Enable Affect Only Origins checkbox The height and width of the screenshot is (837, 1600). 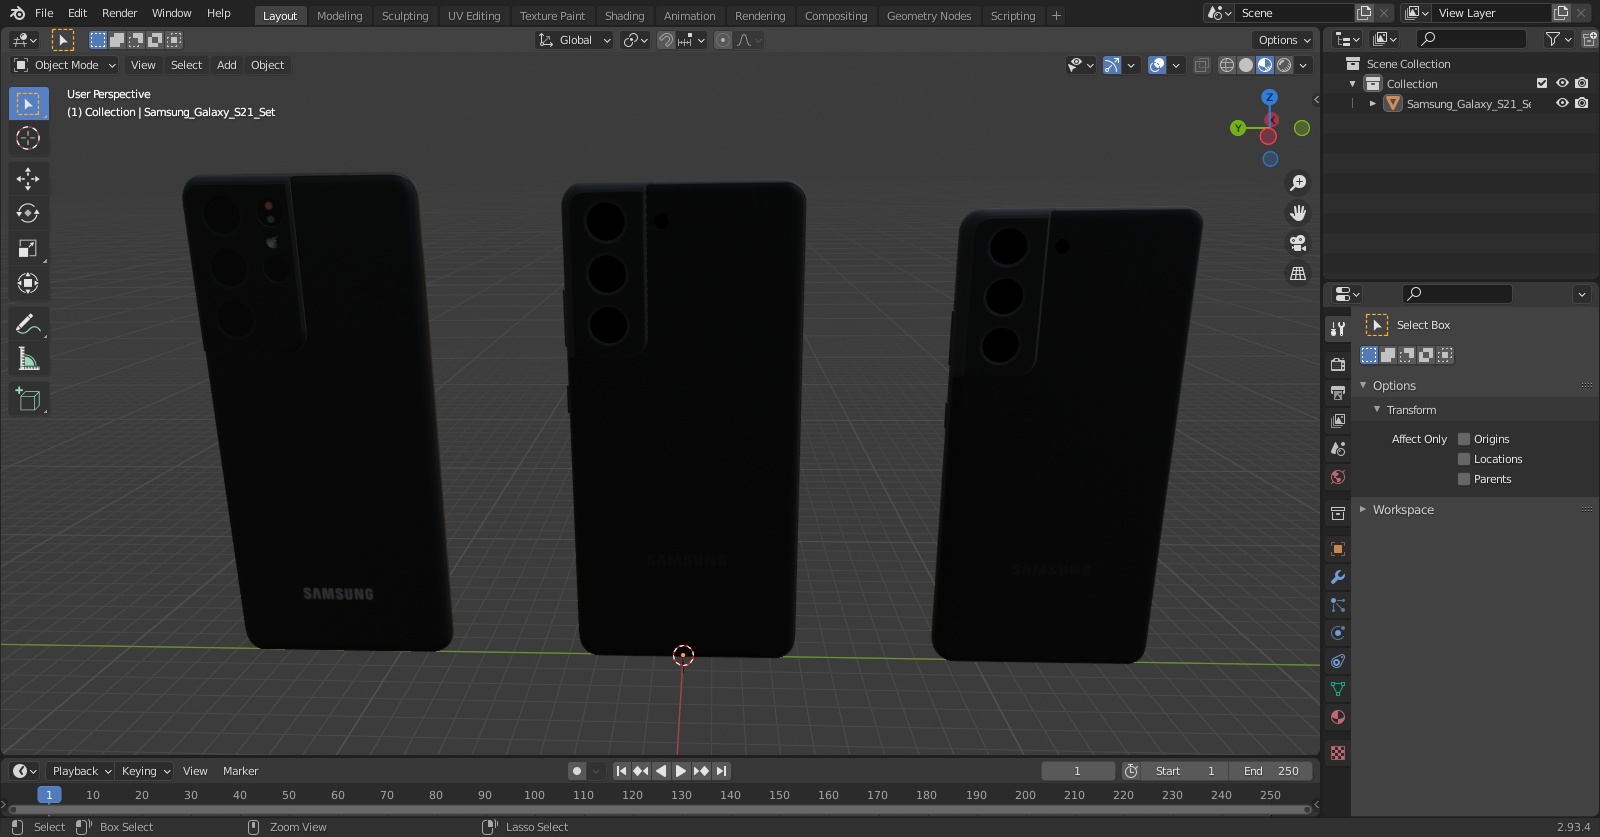pyautogui.click(x=1464, y=439)
